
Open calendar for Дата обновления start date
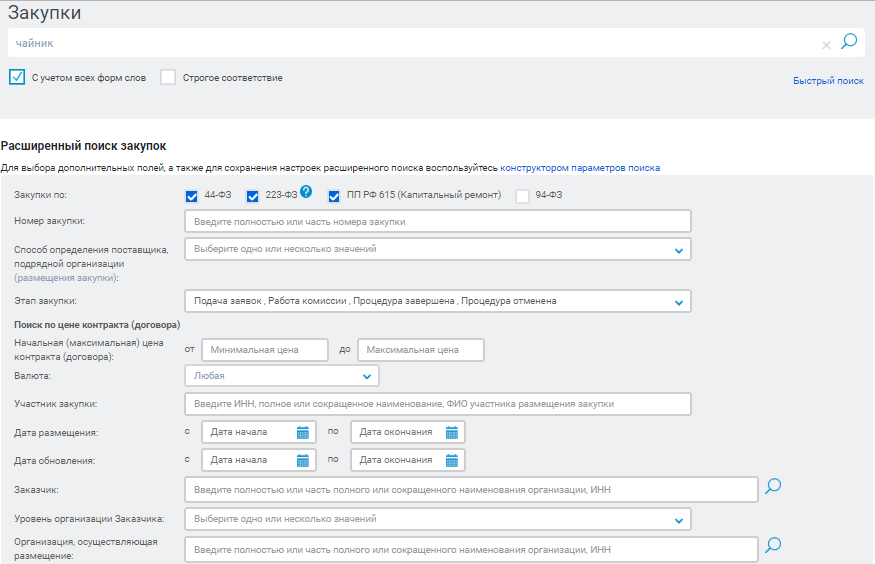(x=302, y=460)
